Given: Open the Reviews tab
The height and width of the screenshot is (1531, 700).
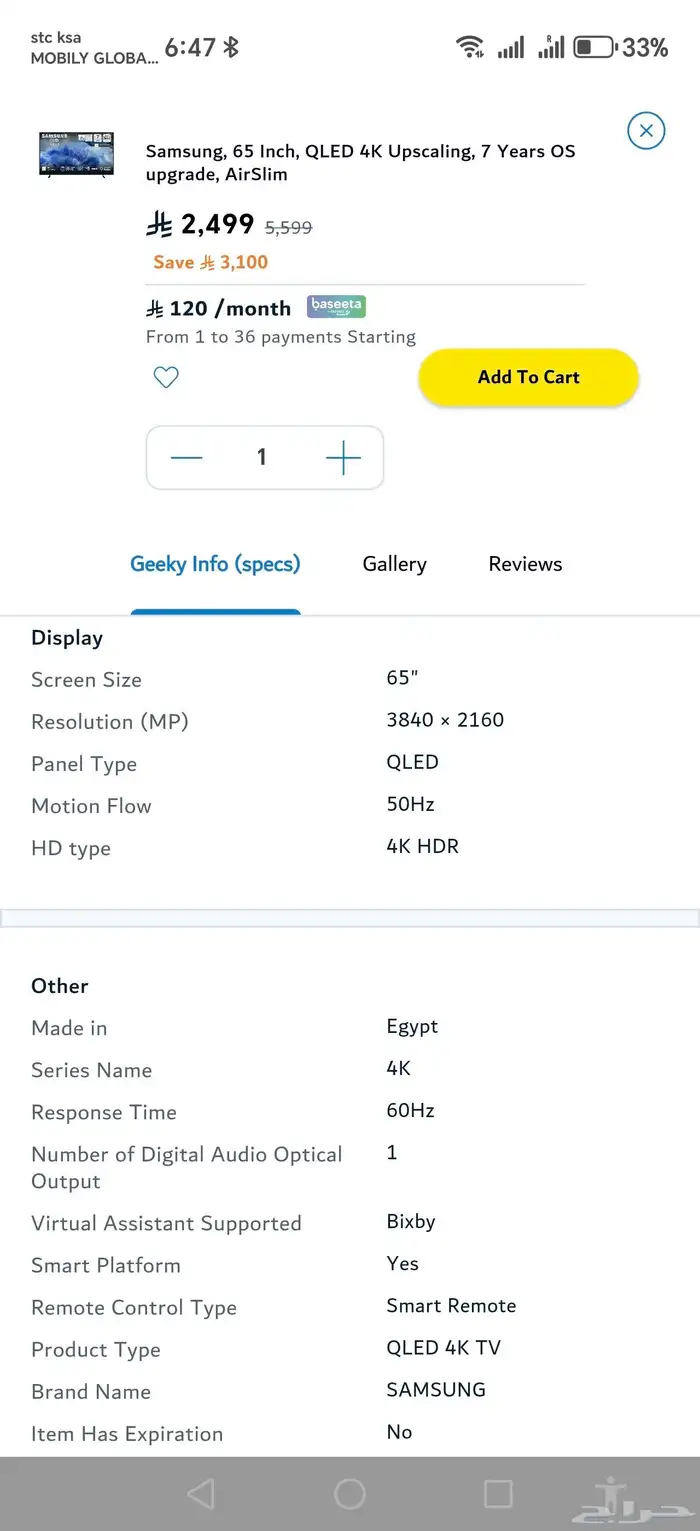Looking at the screenshot, I should pyautogui.click(x=525, y=564).
